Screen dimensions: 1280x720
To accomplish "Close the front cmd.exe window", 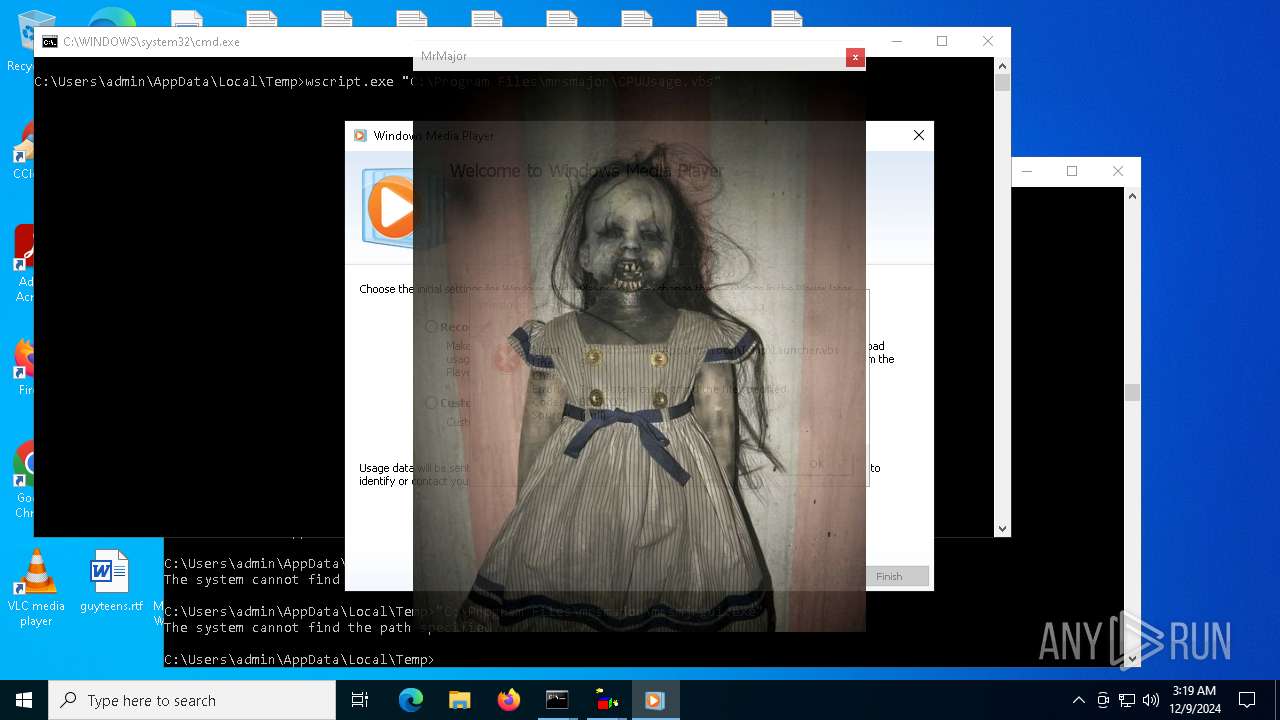I will (988, 41).
